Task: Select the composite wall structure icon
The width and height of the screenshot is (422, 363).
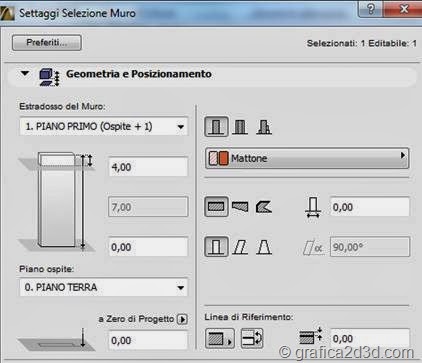Action: tap(240, 127)
